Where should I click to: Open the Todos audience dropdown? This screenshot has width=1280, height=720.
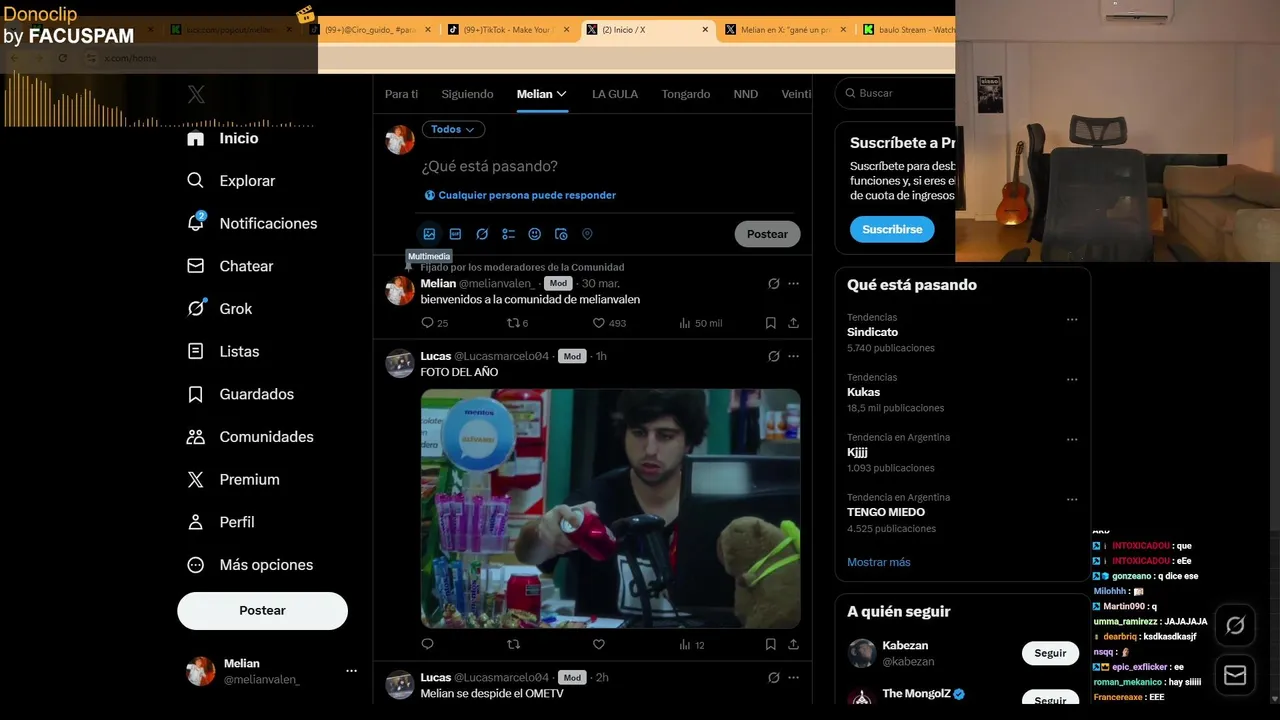click(453, 129)
